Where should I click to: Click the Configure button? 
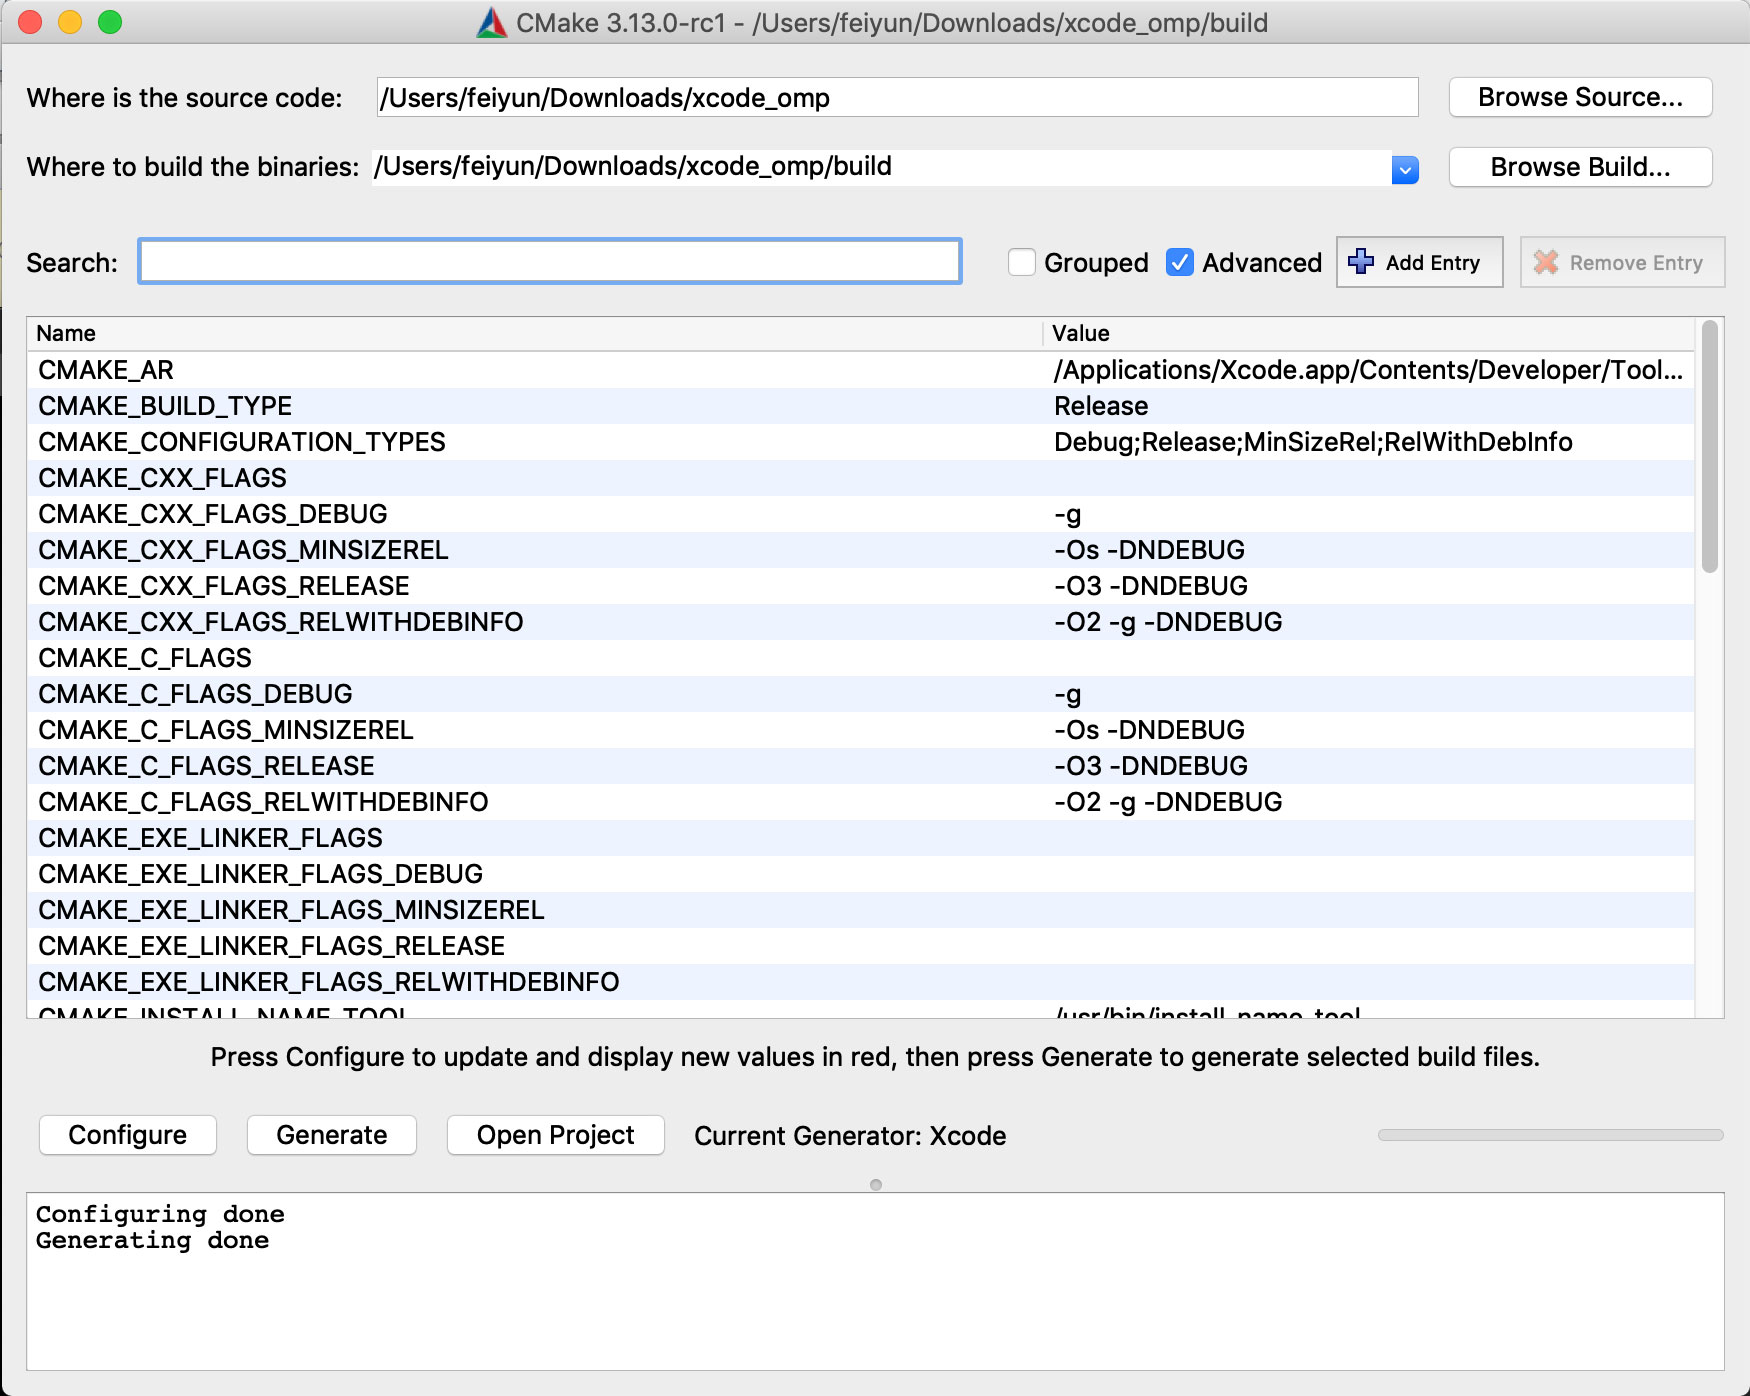pos(128,1135)
